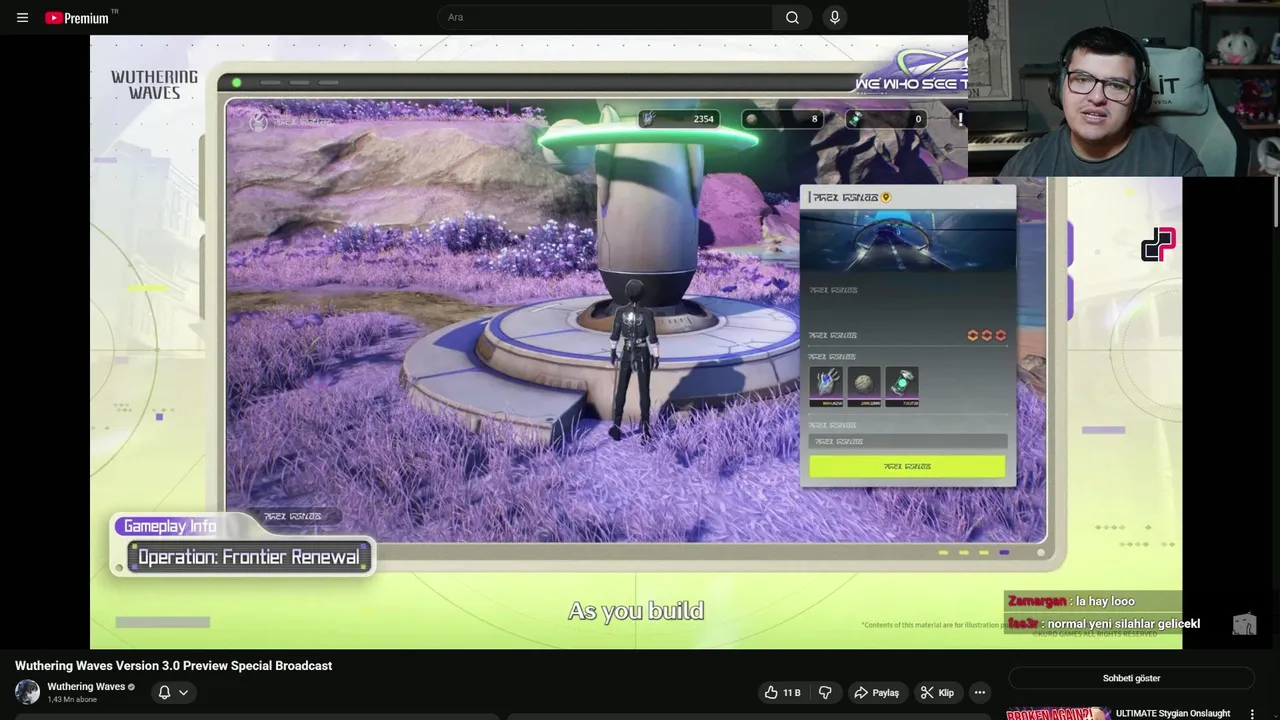Click the recommended video thumbnail BROKEN AGAIN
This screenshot has height=720, width=1280.
[1058, 714]
